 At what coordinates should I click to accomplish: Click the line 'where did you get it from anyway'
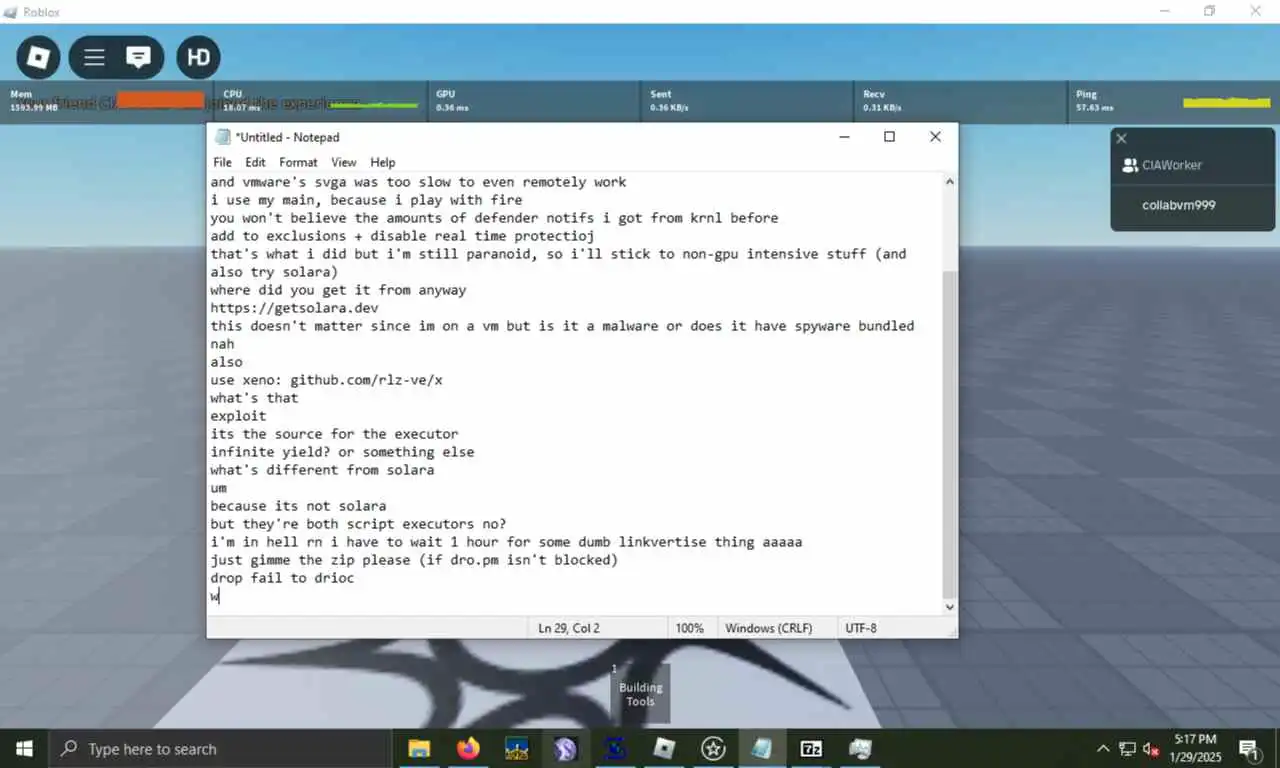(338, 290)
